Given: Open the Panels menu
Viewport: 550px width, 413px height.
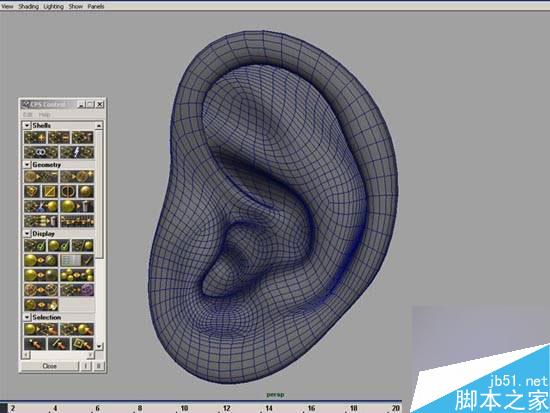Looking at the screenshot, I should pyautogui.click(x=96, y=6).
